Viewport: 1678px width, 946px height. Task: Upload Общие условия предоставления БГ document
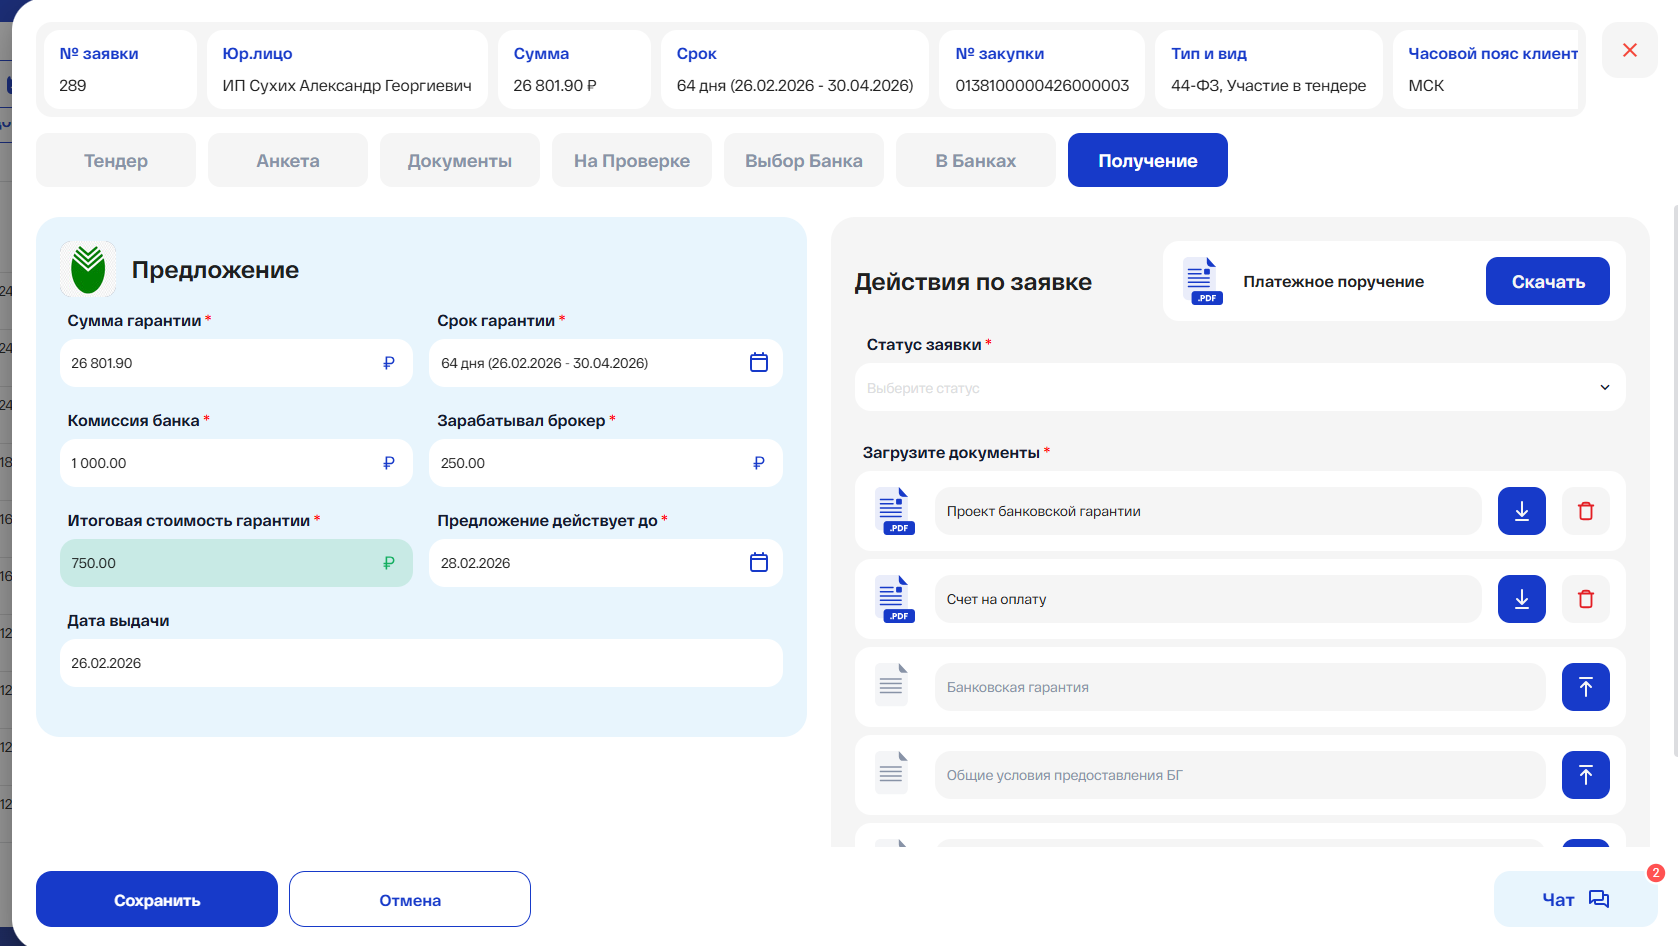coord(1586,775)
